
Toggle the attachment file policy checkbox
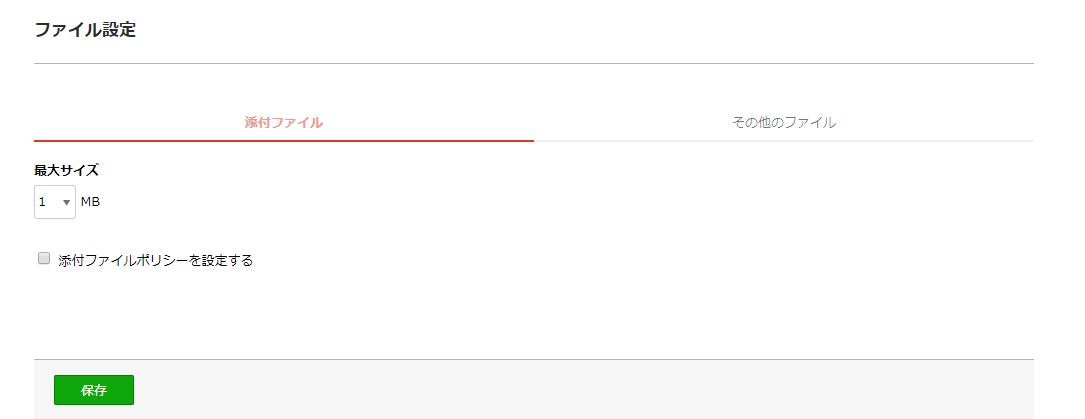coord(44,259)
